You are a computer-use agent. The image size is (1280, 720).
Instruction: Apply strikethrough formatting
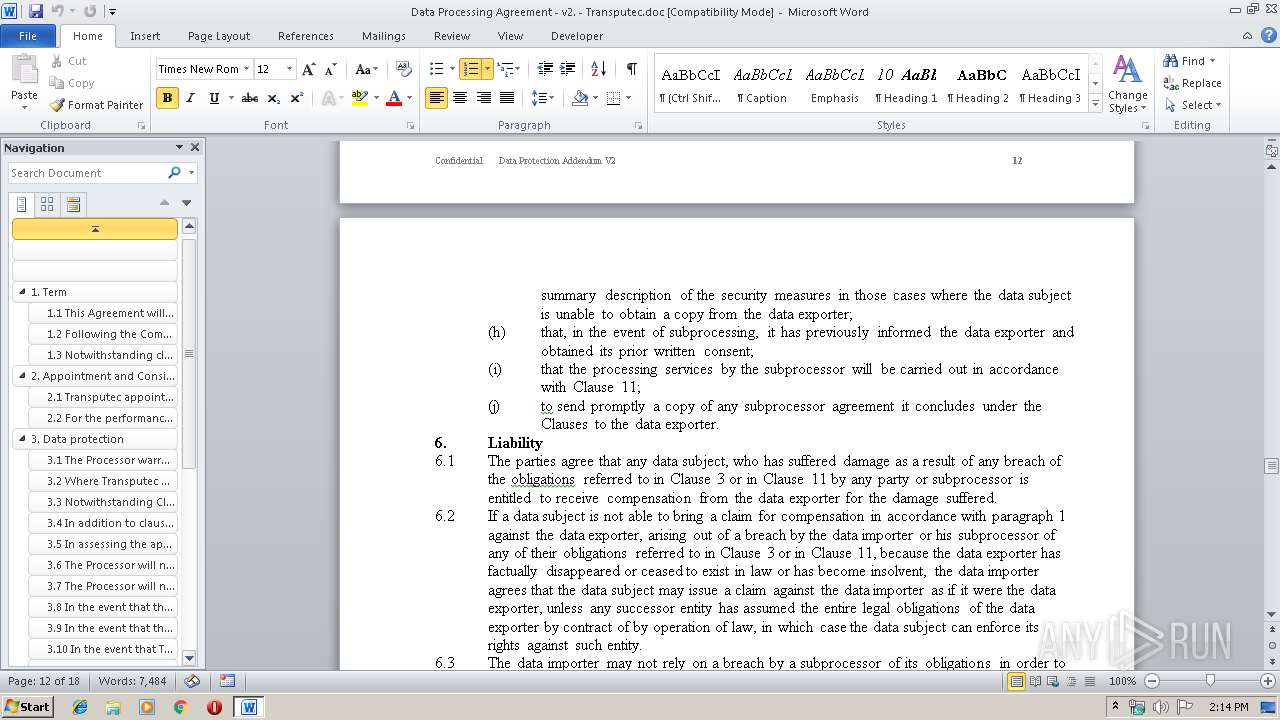click(250, 98)
